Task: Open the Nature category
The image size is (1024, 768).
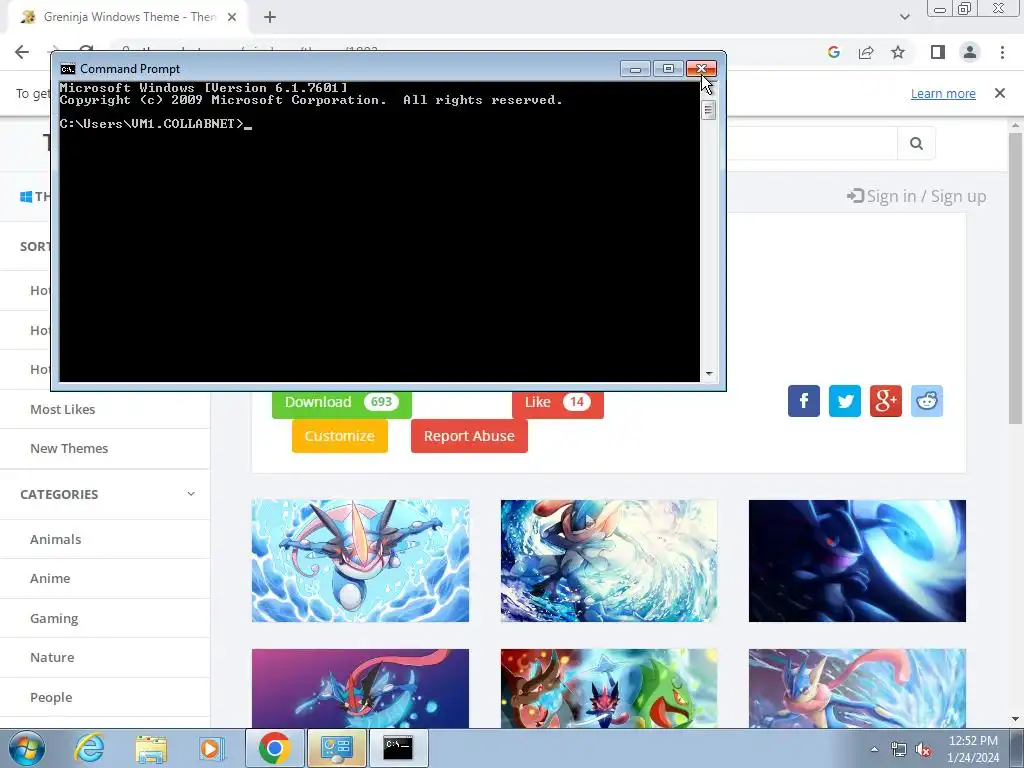Action: point(52,658)
